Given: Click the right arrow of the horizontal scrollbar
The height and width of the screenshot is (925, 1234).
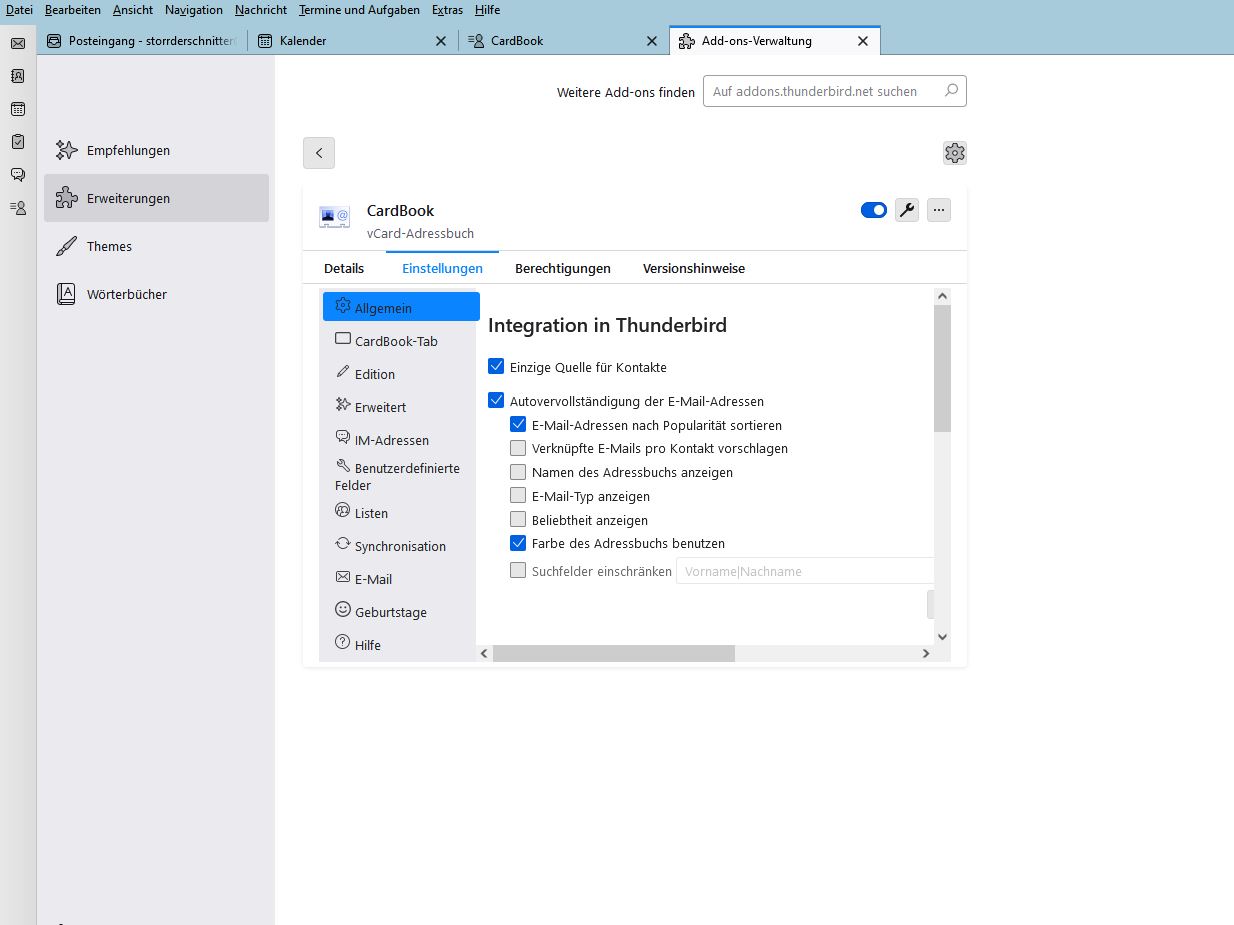Looking at the screenshot, I should [926, 653].
